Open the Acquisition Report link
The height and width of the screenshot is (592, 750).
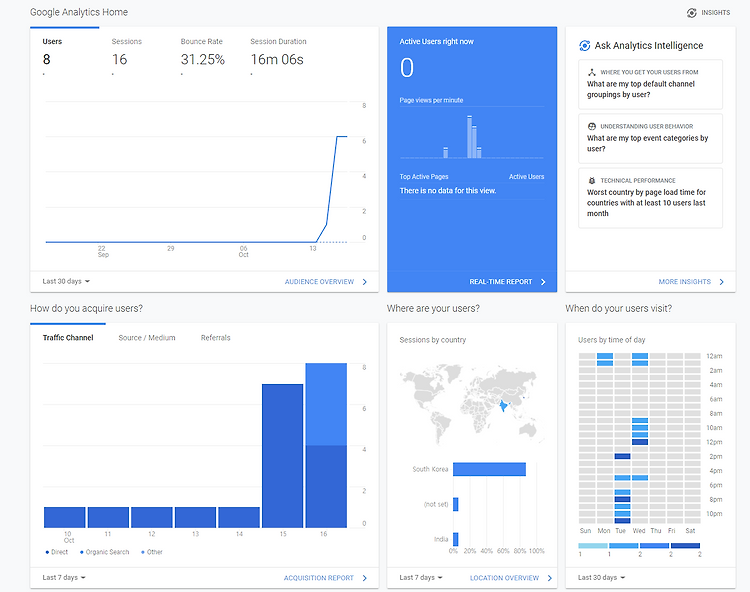coord(319,578)
